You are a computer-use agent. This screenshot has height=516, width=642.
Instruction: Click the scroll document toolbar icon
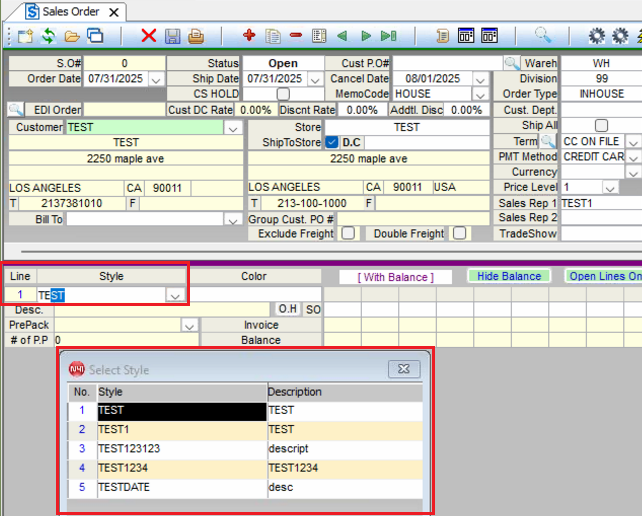[442, 36]
